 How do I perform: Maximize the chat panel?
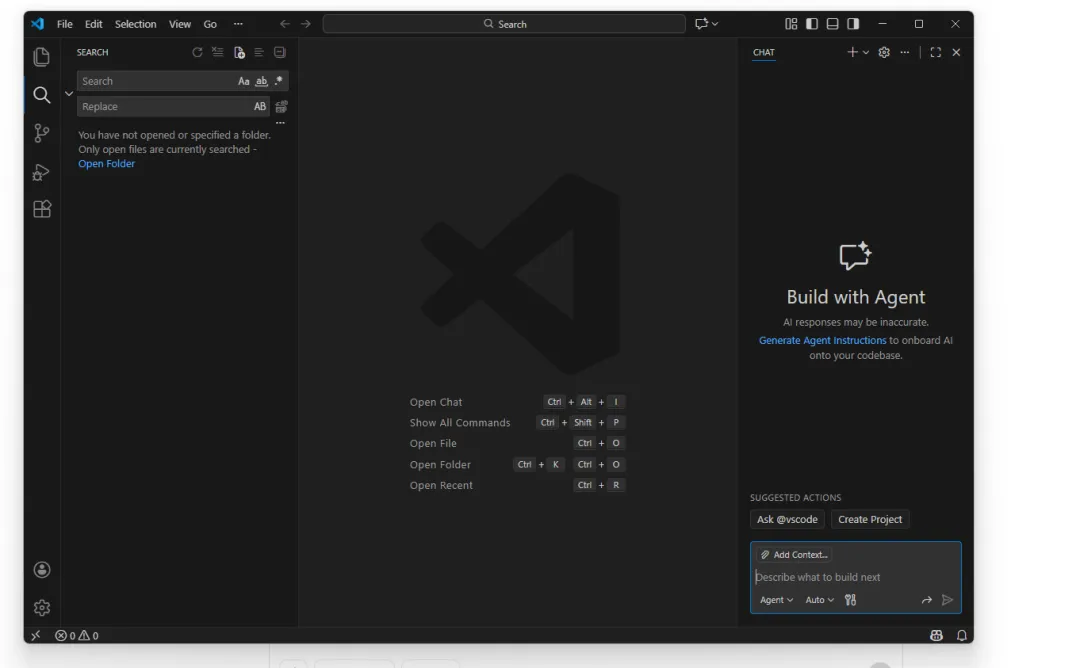935,52
